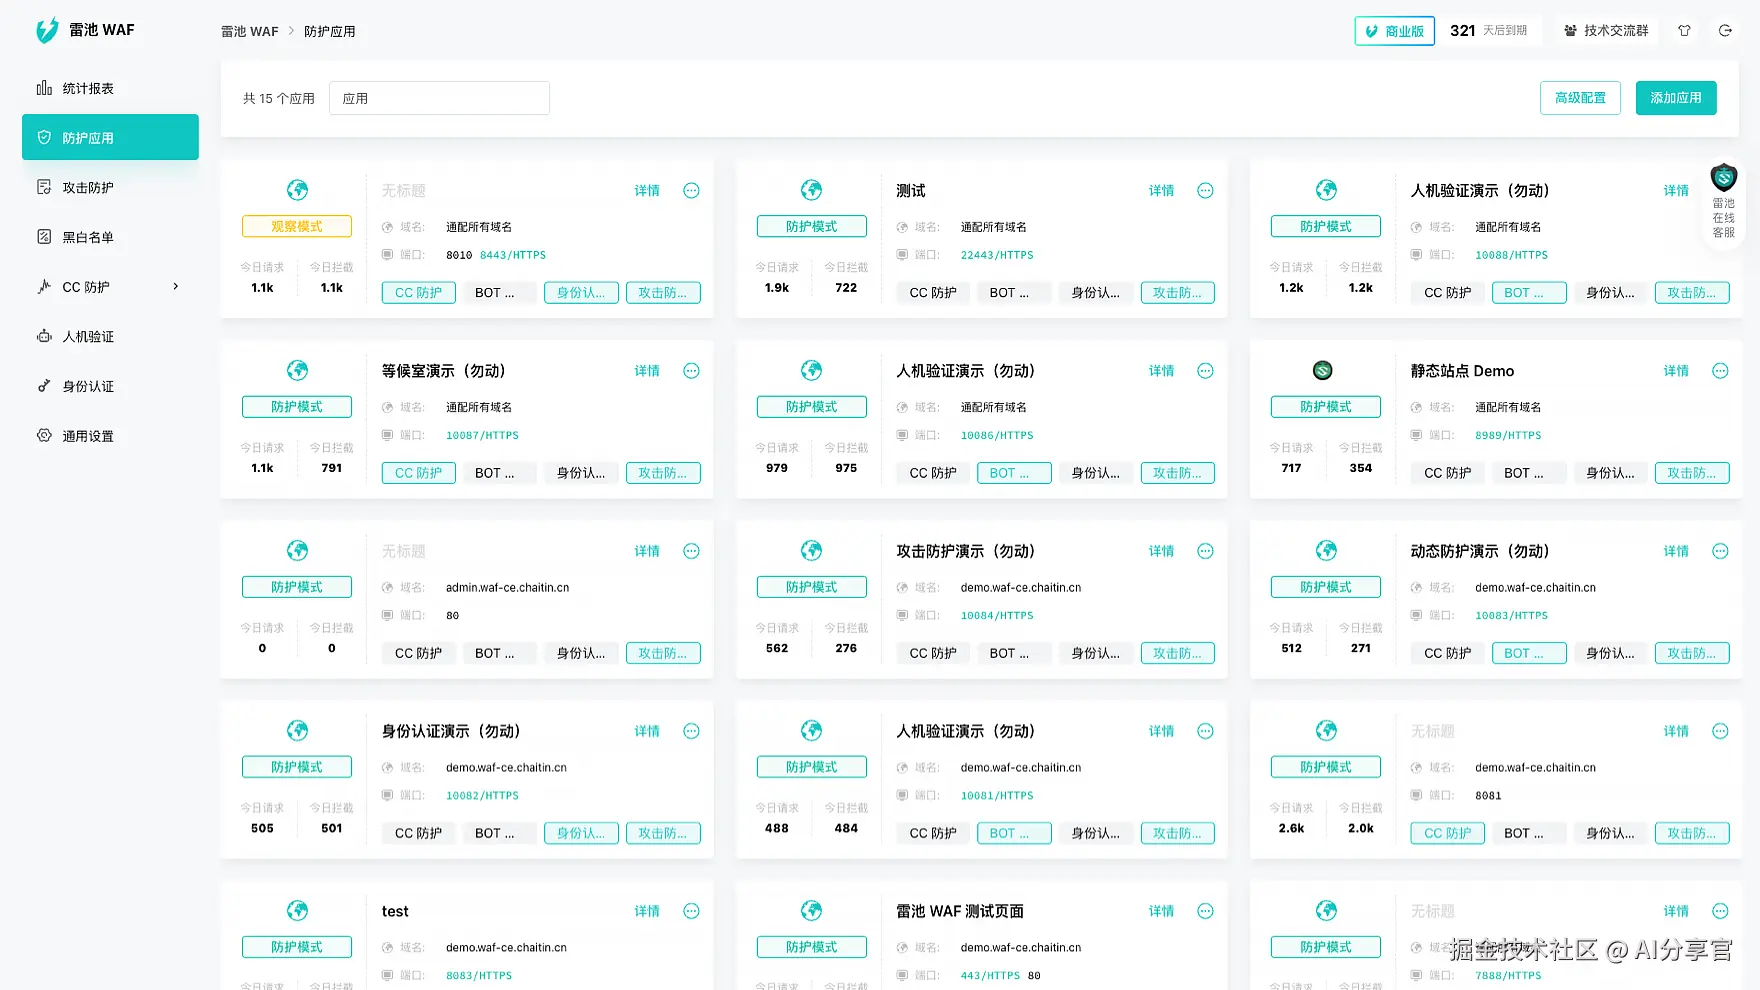Open more options on port 8081 card
This screenshot has height=990, width=1760.
(x=1720, y=731)
